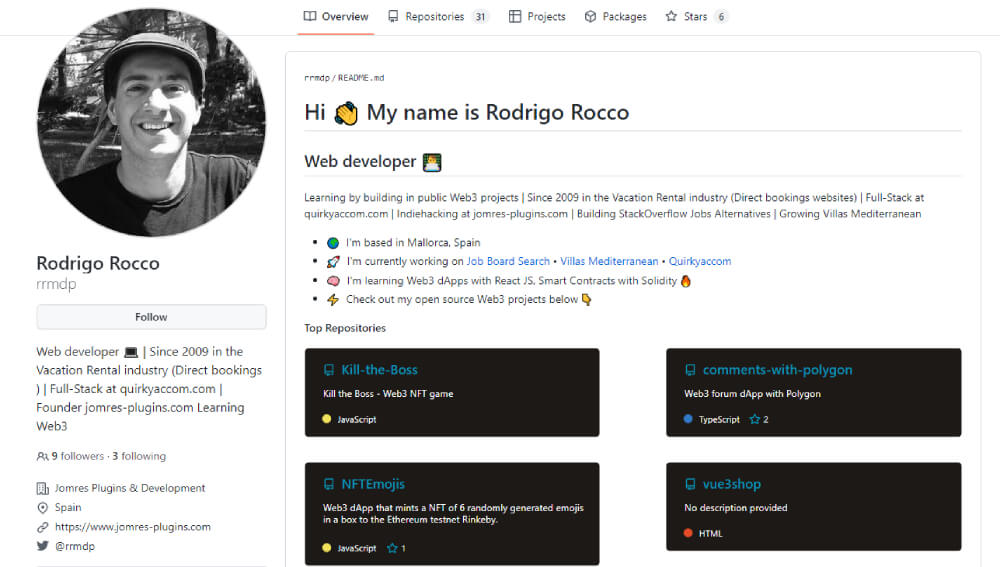Open the Projects tab

(x=537, y=17)
